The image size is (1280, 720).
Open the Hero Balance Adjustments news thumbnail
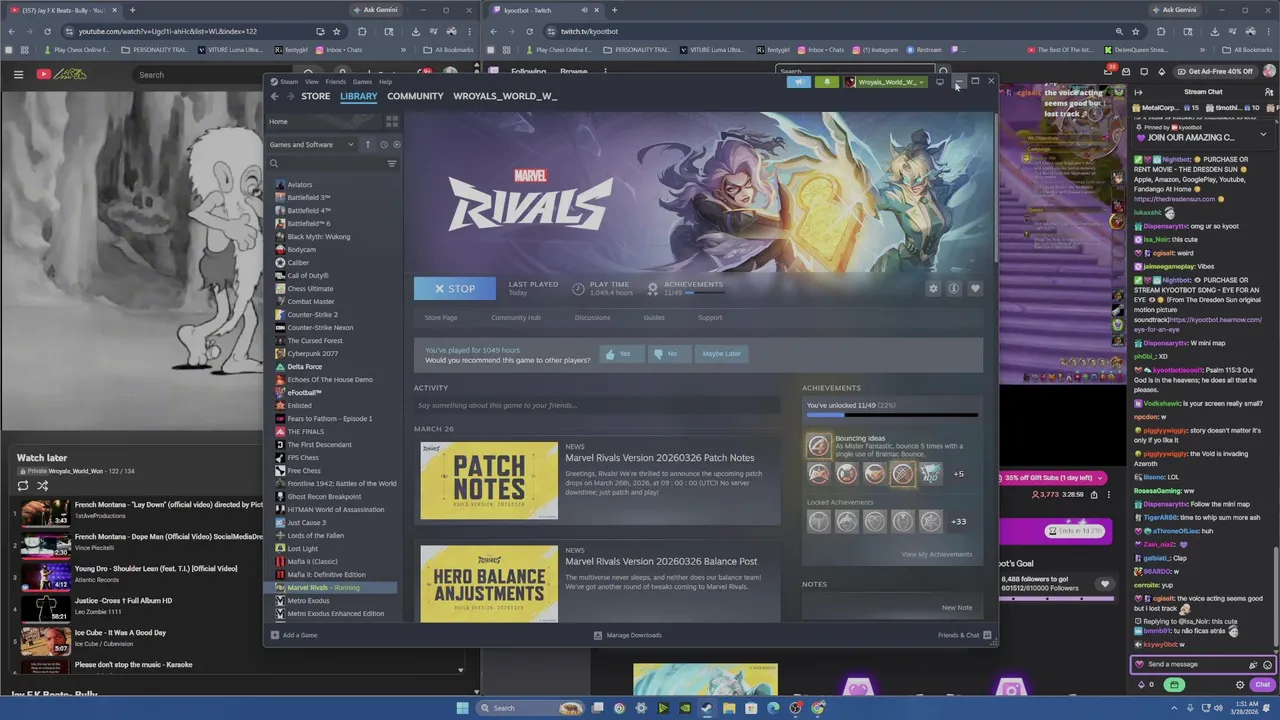489,583
